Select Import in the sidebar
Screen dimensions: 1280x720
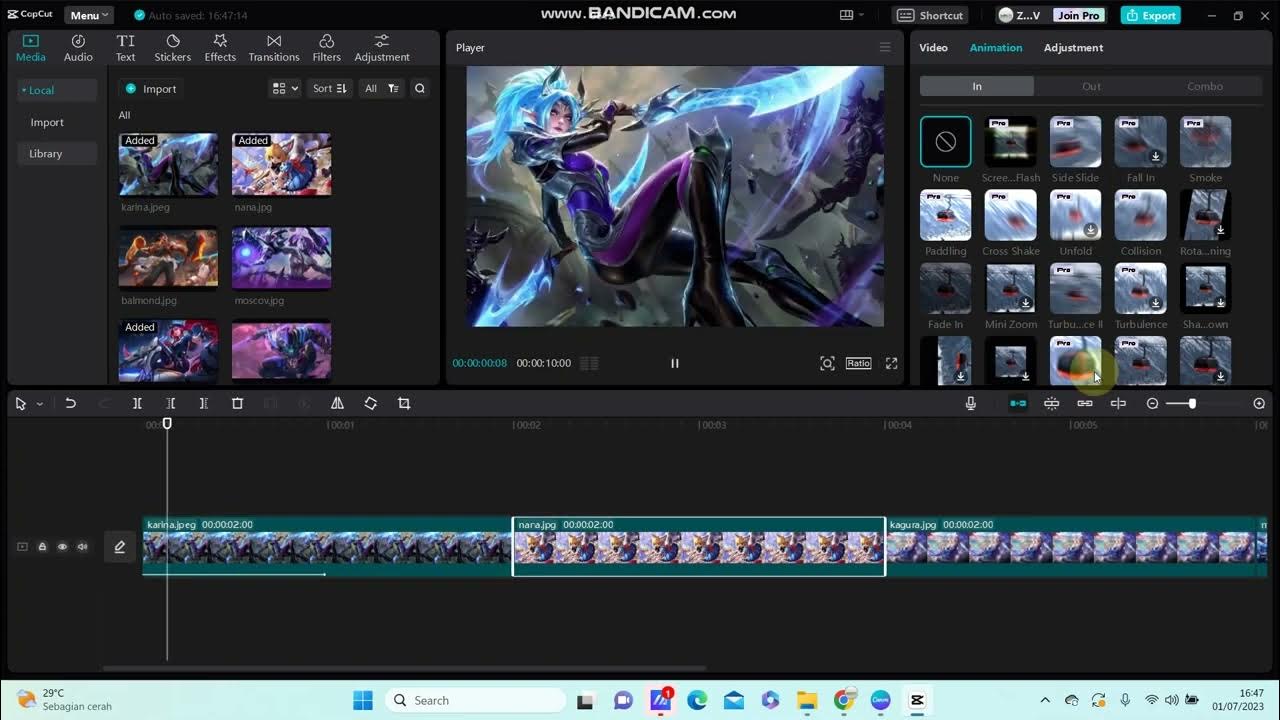(47, 122)
